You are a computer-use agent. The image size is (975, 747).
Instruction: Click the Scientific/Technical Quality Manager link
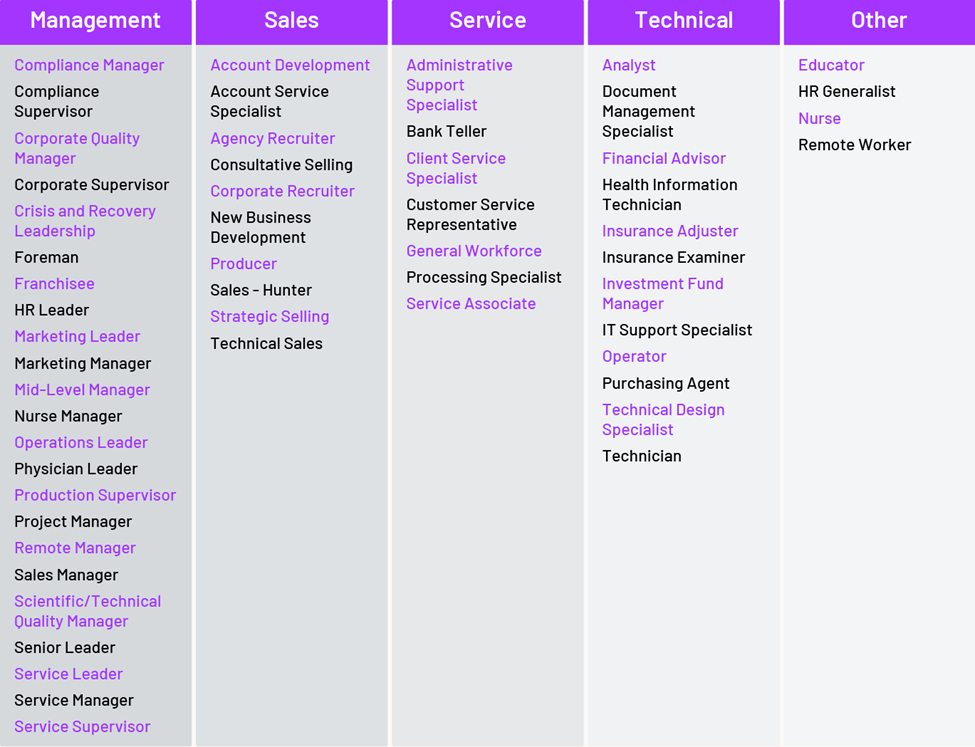pyautogui.click(x=87, y=611)
